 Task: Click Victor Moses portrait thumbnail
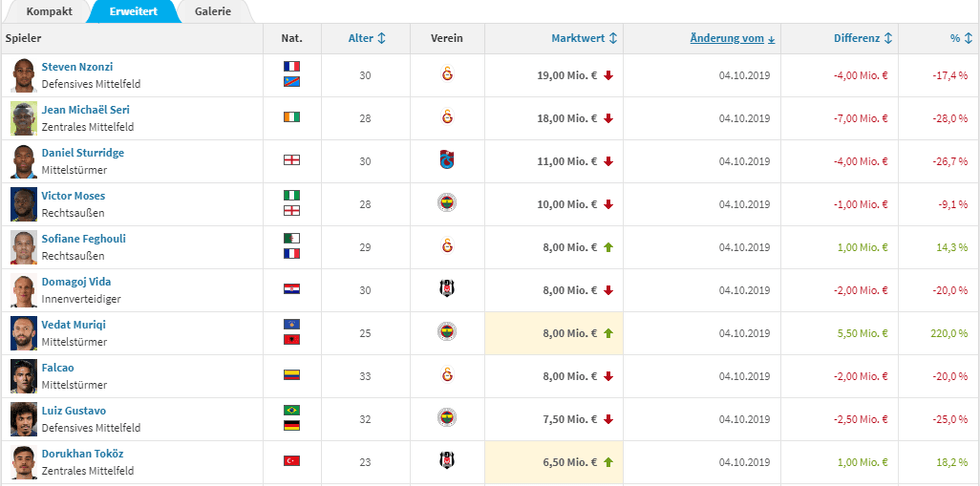click(x=24, y=203)
